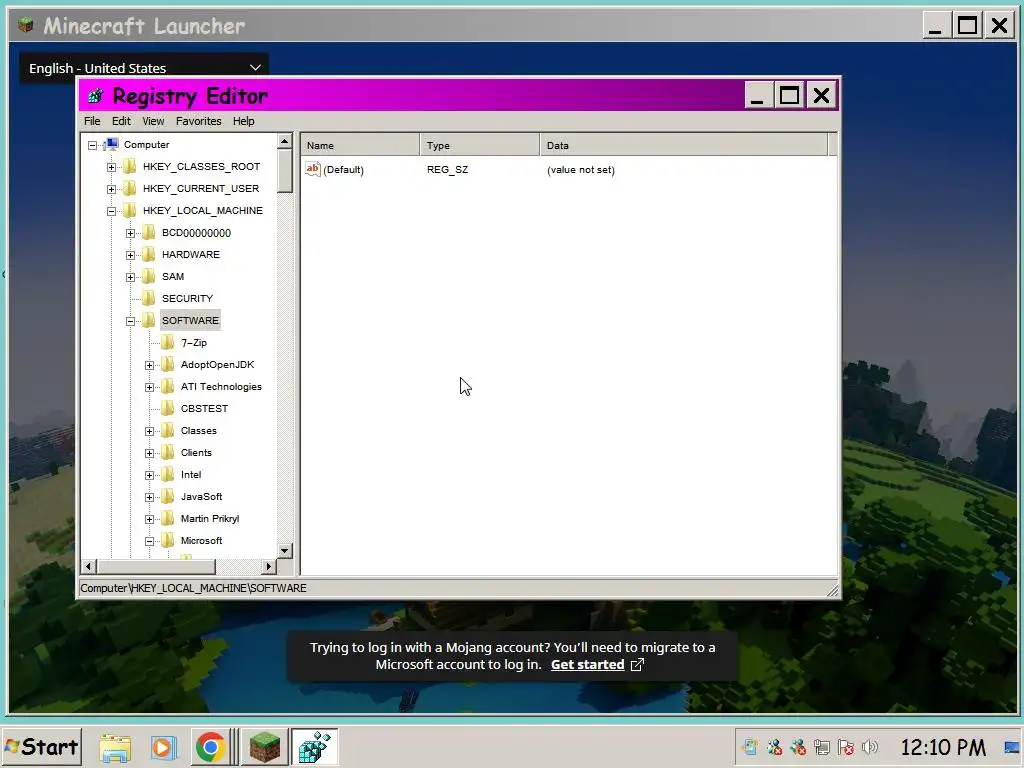Click the Registry Editor title bar icon
Viewport: 1024px width, 768px height.
pos(95,96)
